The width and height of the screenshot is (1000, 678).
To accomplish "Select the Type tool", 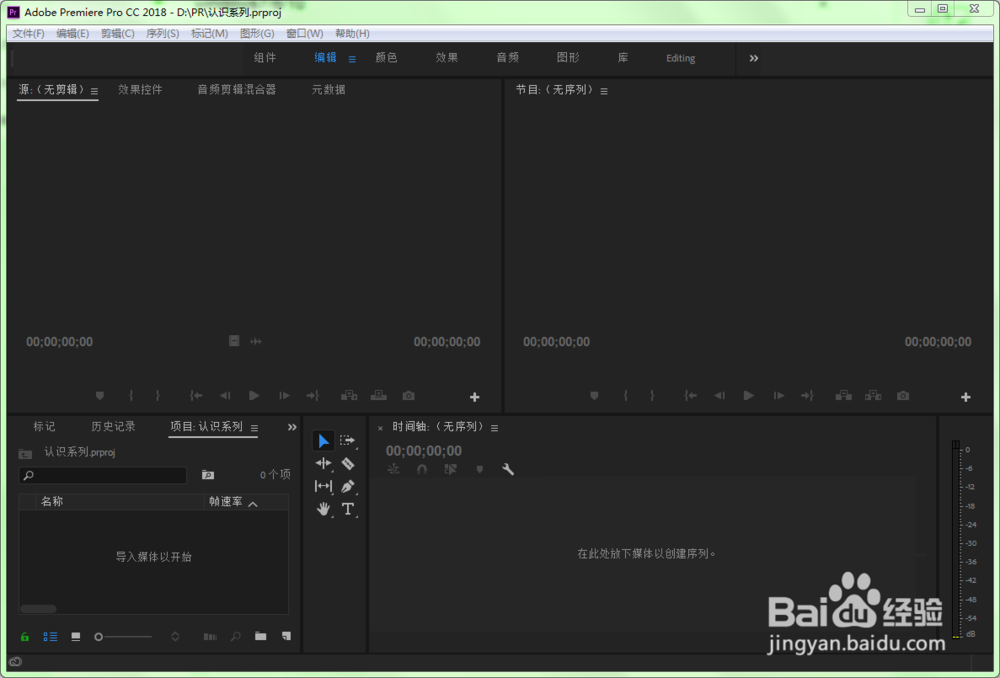I will (348, 509).
